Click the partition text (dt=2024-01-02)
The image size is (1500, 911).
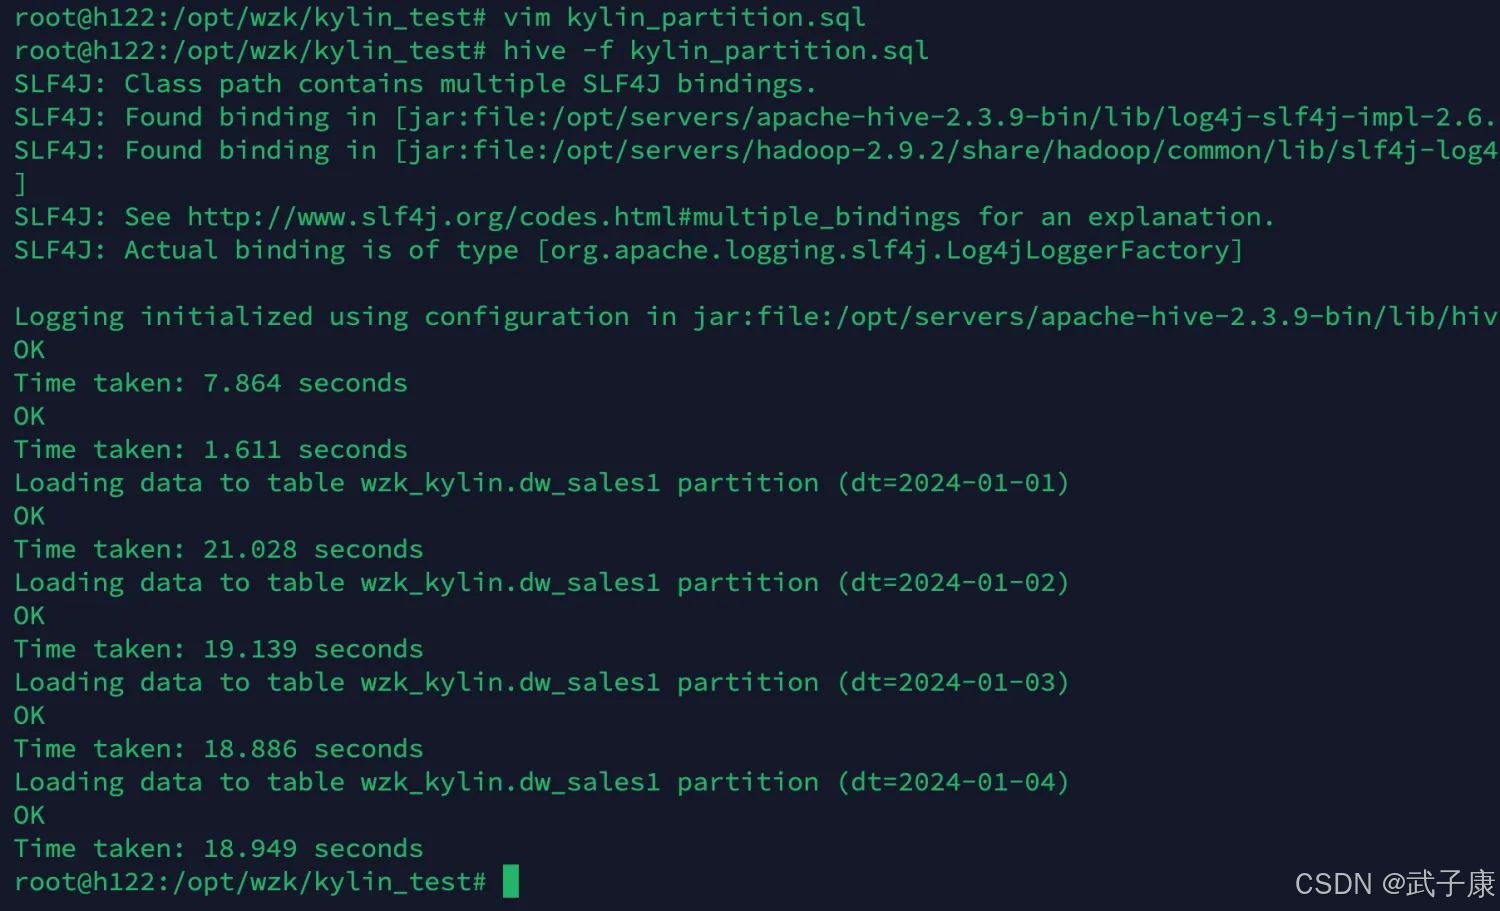pos(953,583)
